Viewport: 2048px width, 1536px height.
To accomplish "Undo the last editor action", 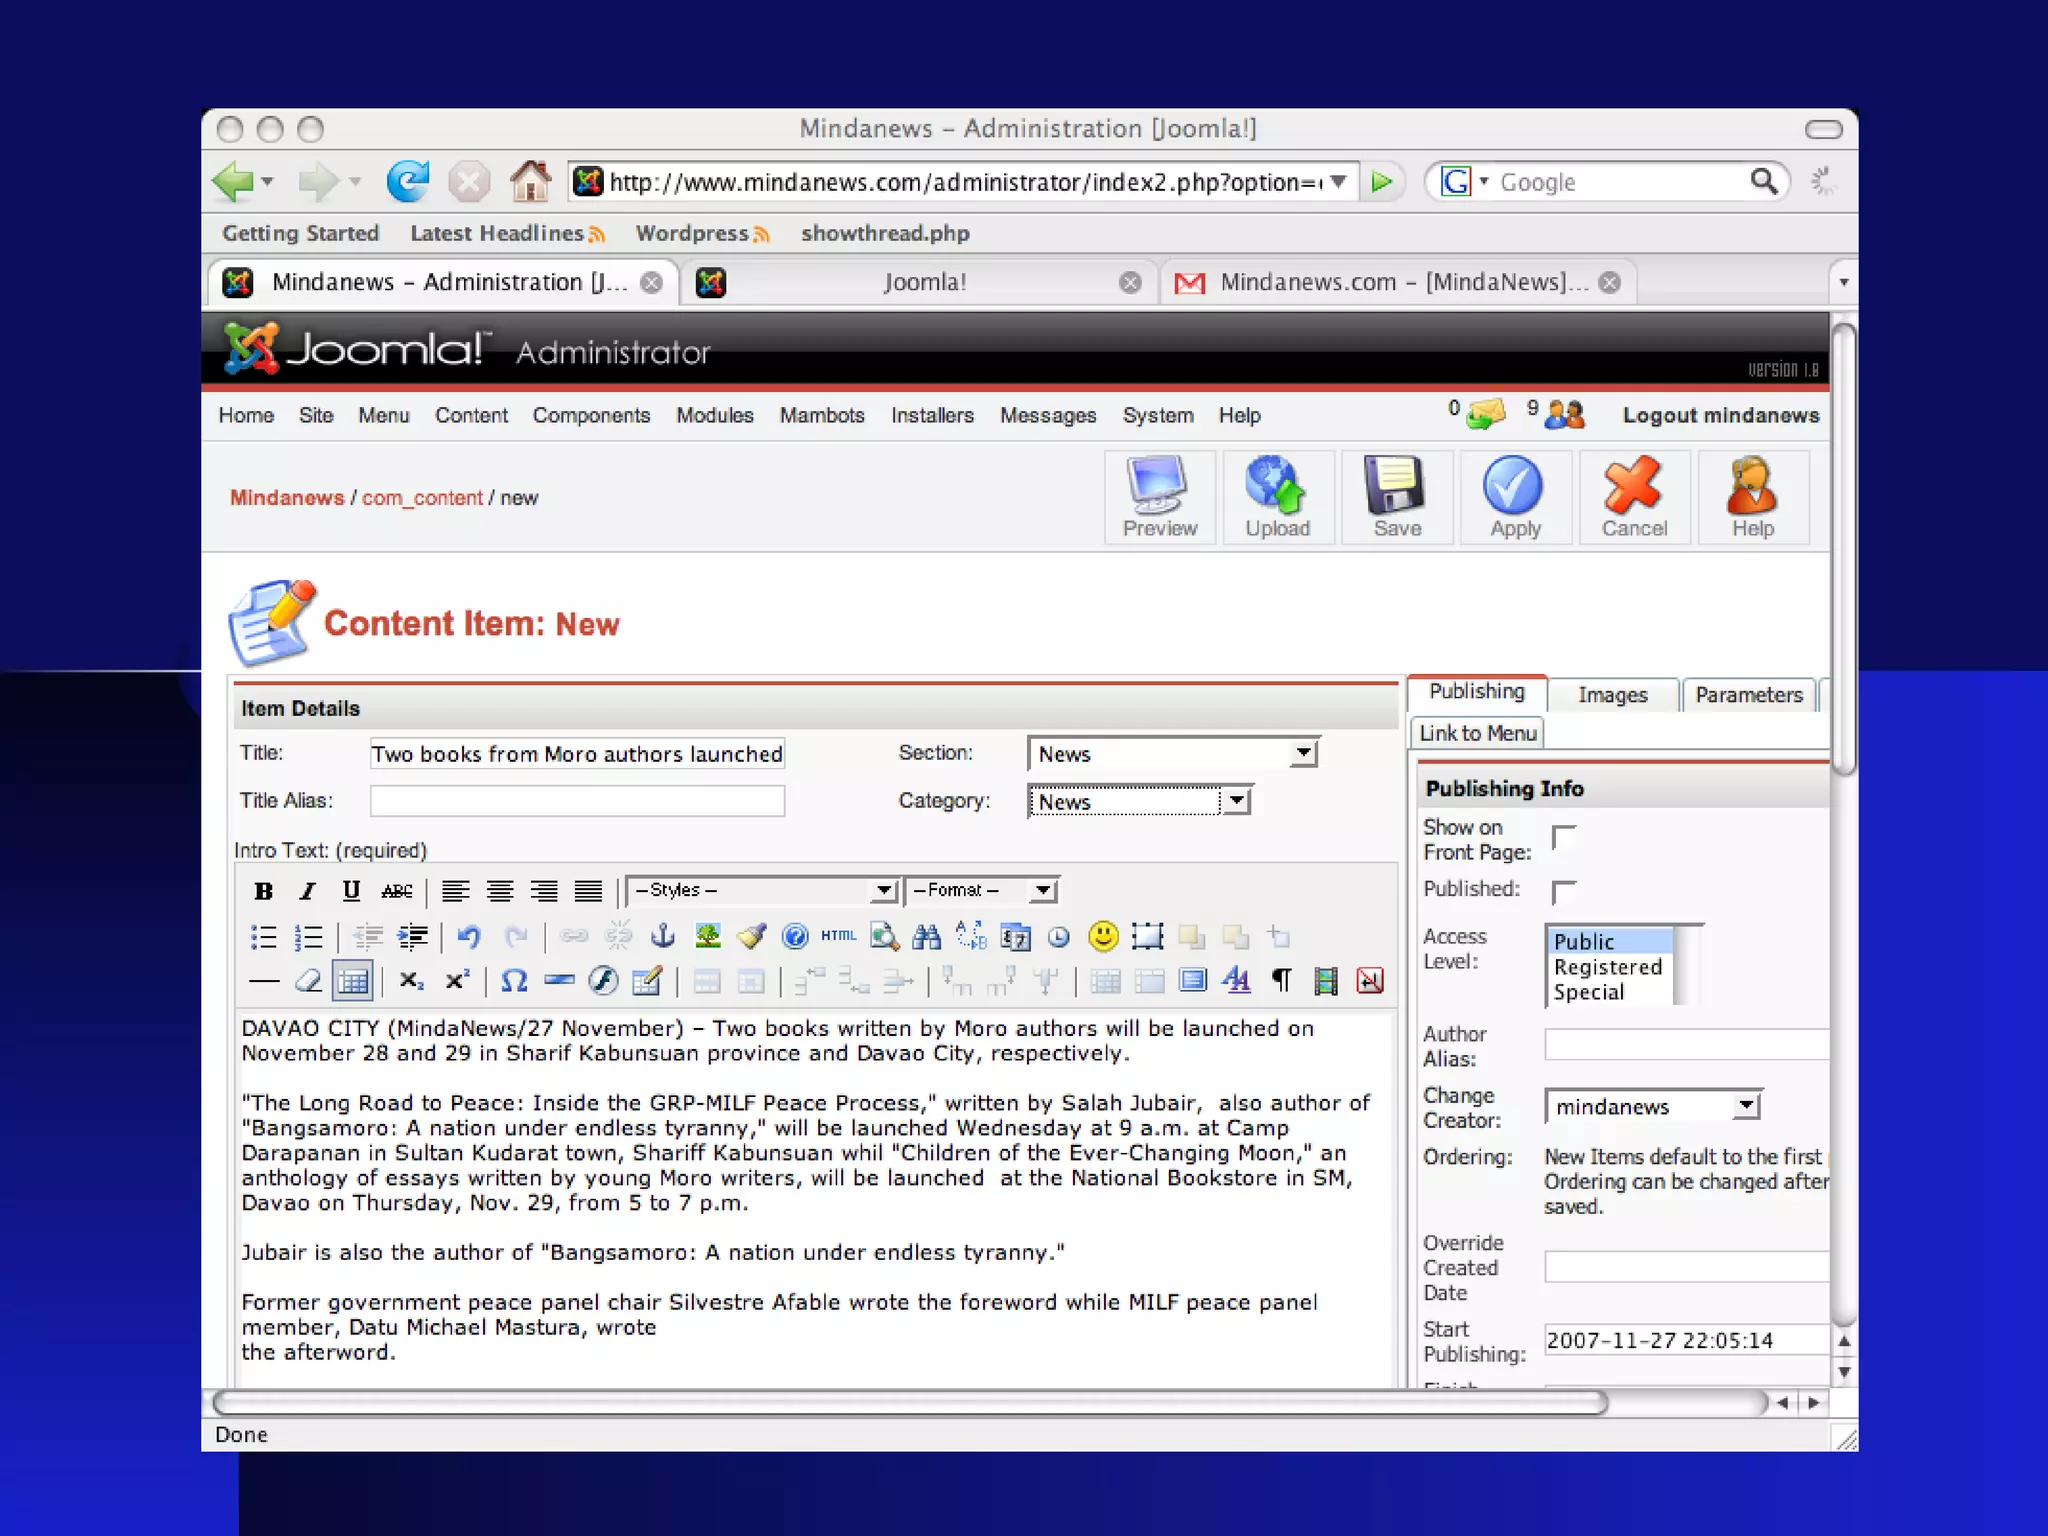I will [469, 937].
